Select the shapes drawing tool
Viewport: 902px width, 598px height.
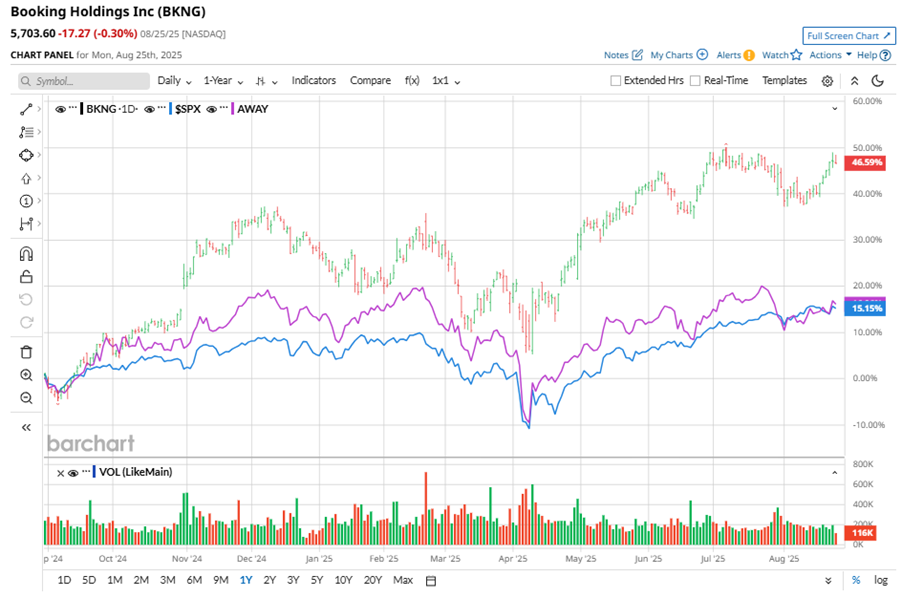click(26, 155)
